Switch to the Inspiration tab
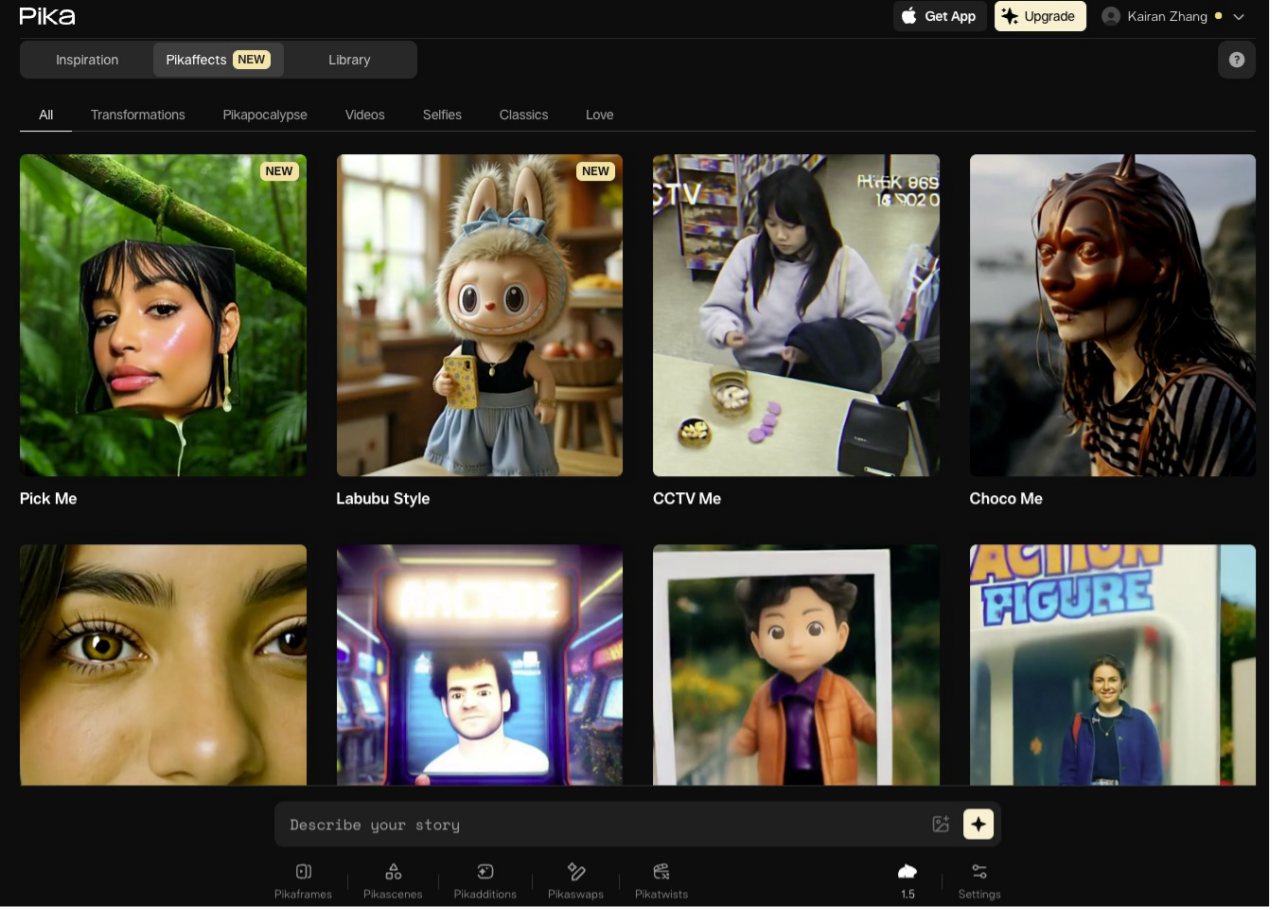Screen dimensions: 1274x910 coord(87,60)
